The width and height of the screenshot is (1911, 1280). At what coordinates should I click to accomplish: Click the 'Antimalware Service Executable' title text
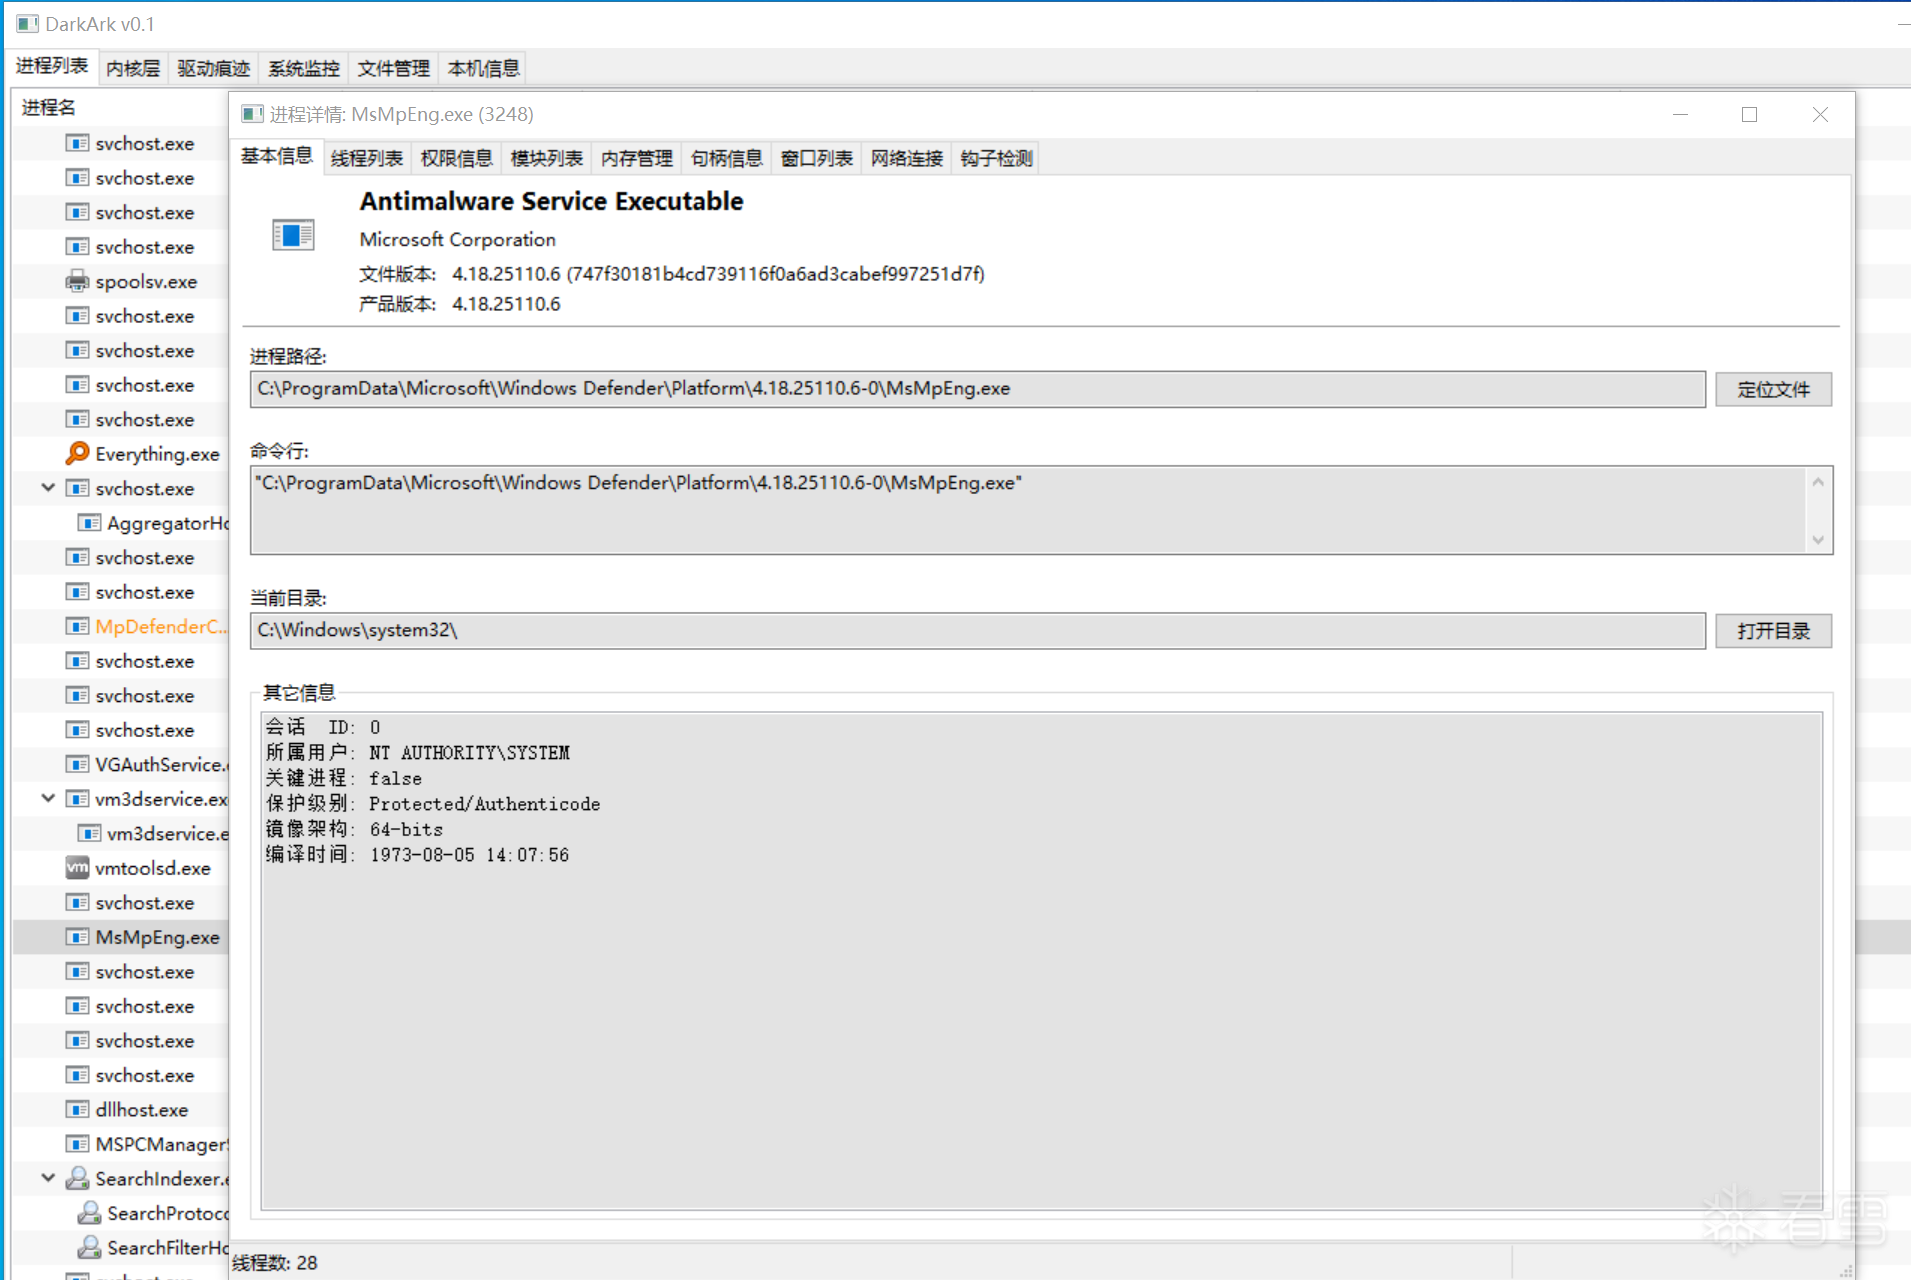pos(551,201)
